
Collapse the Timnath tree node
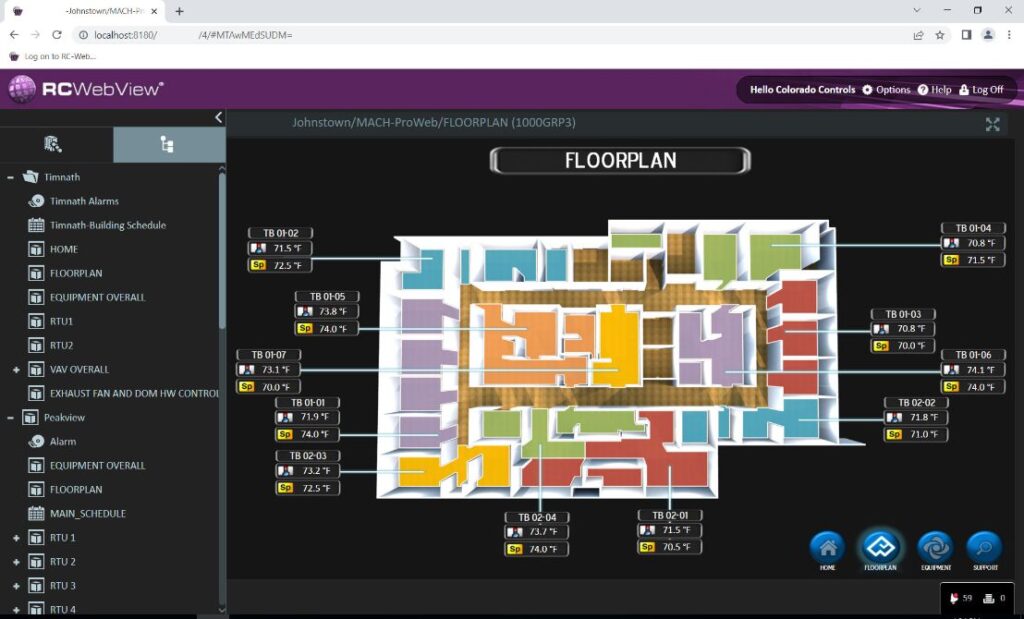pos(10,177)
